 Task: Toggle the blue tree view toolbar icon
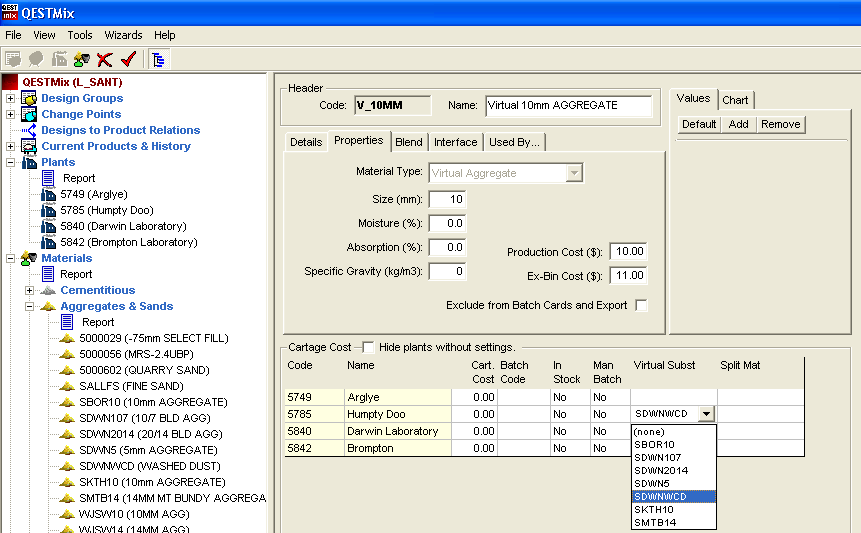[158, 60]
